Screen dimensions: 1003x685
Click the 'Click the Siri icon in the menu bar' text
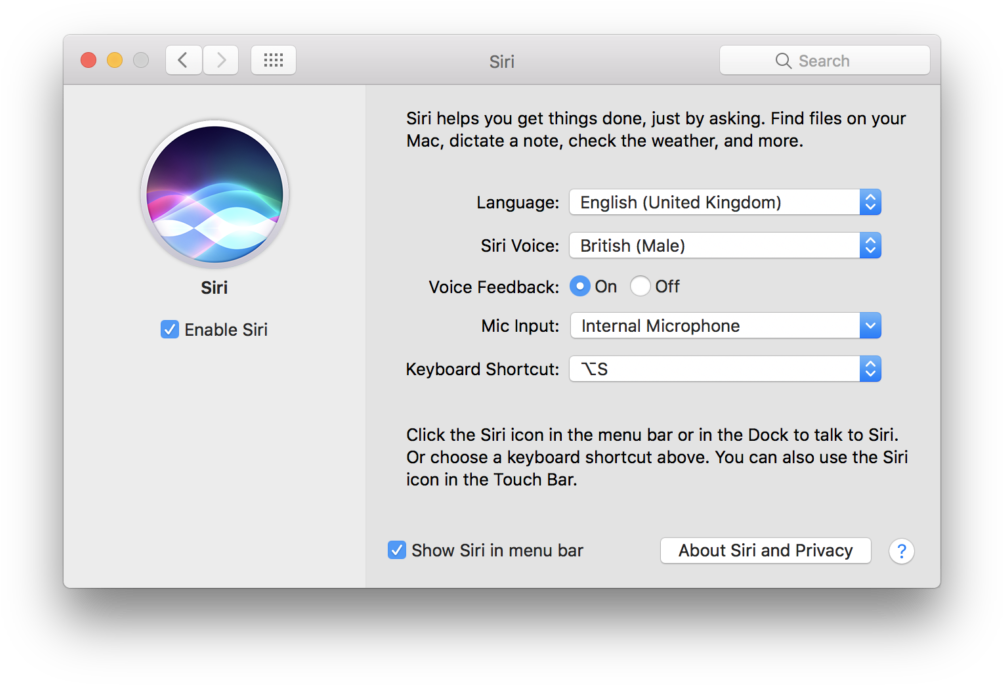pyautogui.click(x=657, y=457)
